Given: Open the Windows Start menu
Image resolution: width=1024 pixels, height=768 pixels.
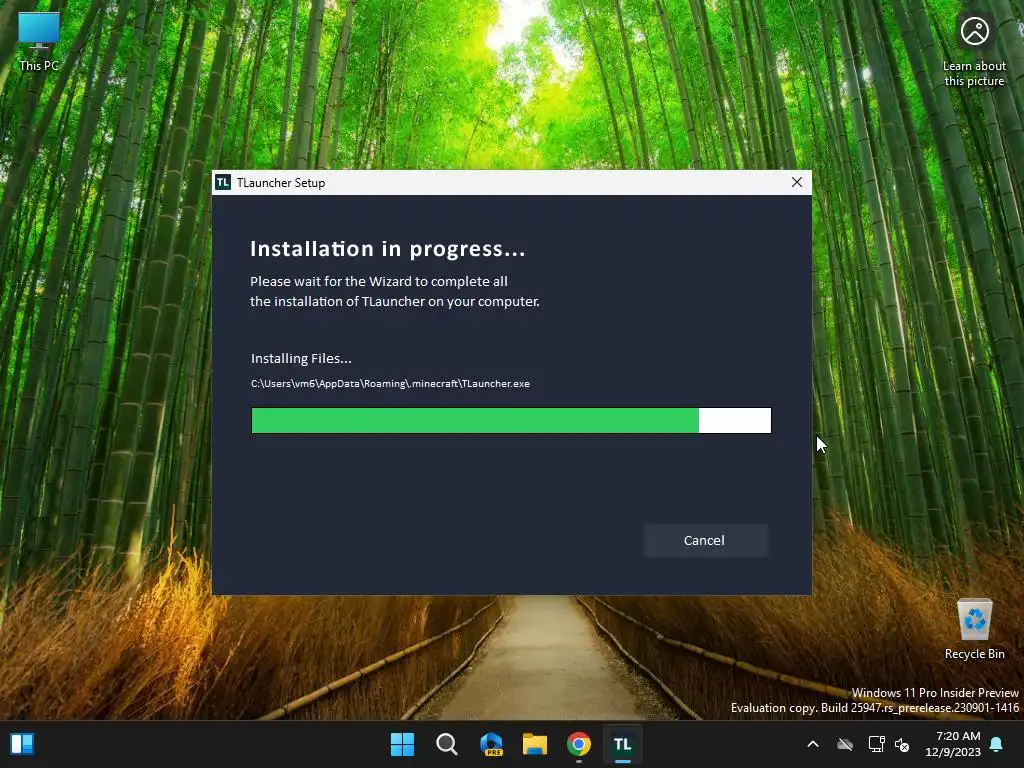Looking at the screenshot, I should pos(402,744).
